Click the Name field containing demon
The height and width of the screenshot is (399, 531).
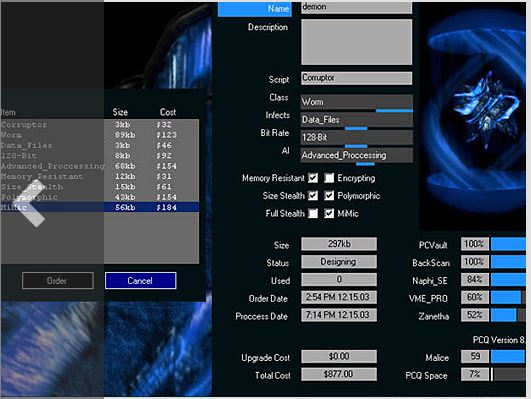coord(357,7)
